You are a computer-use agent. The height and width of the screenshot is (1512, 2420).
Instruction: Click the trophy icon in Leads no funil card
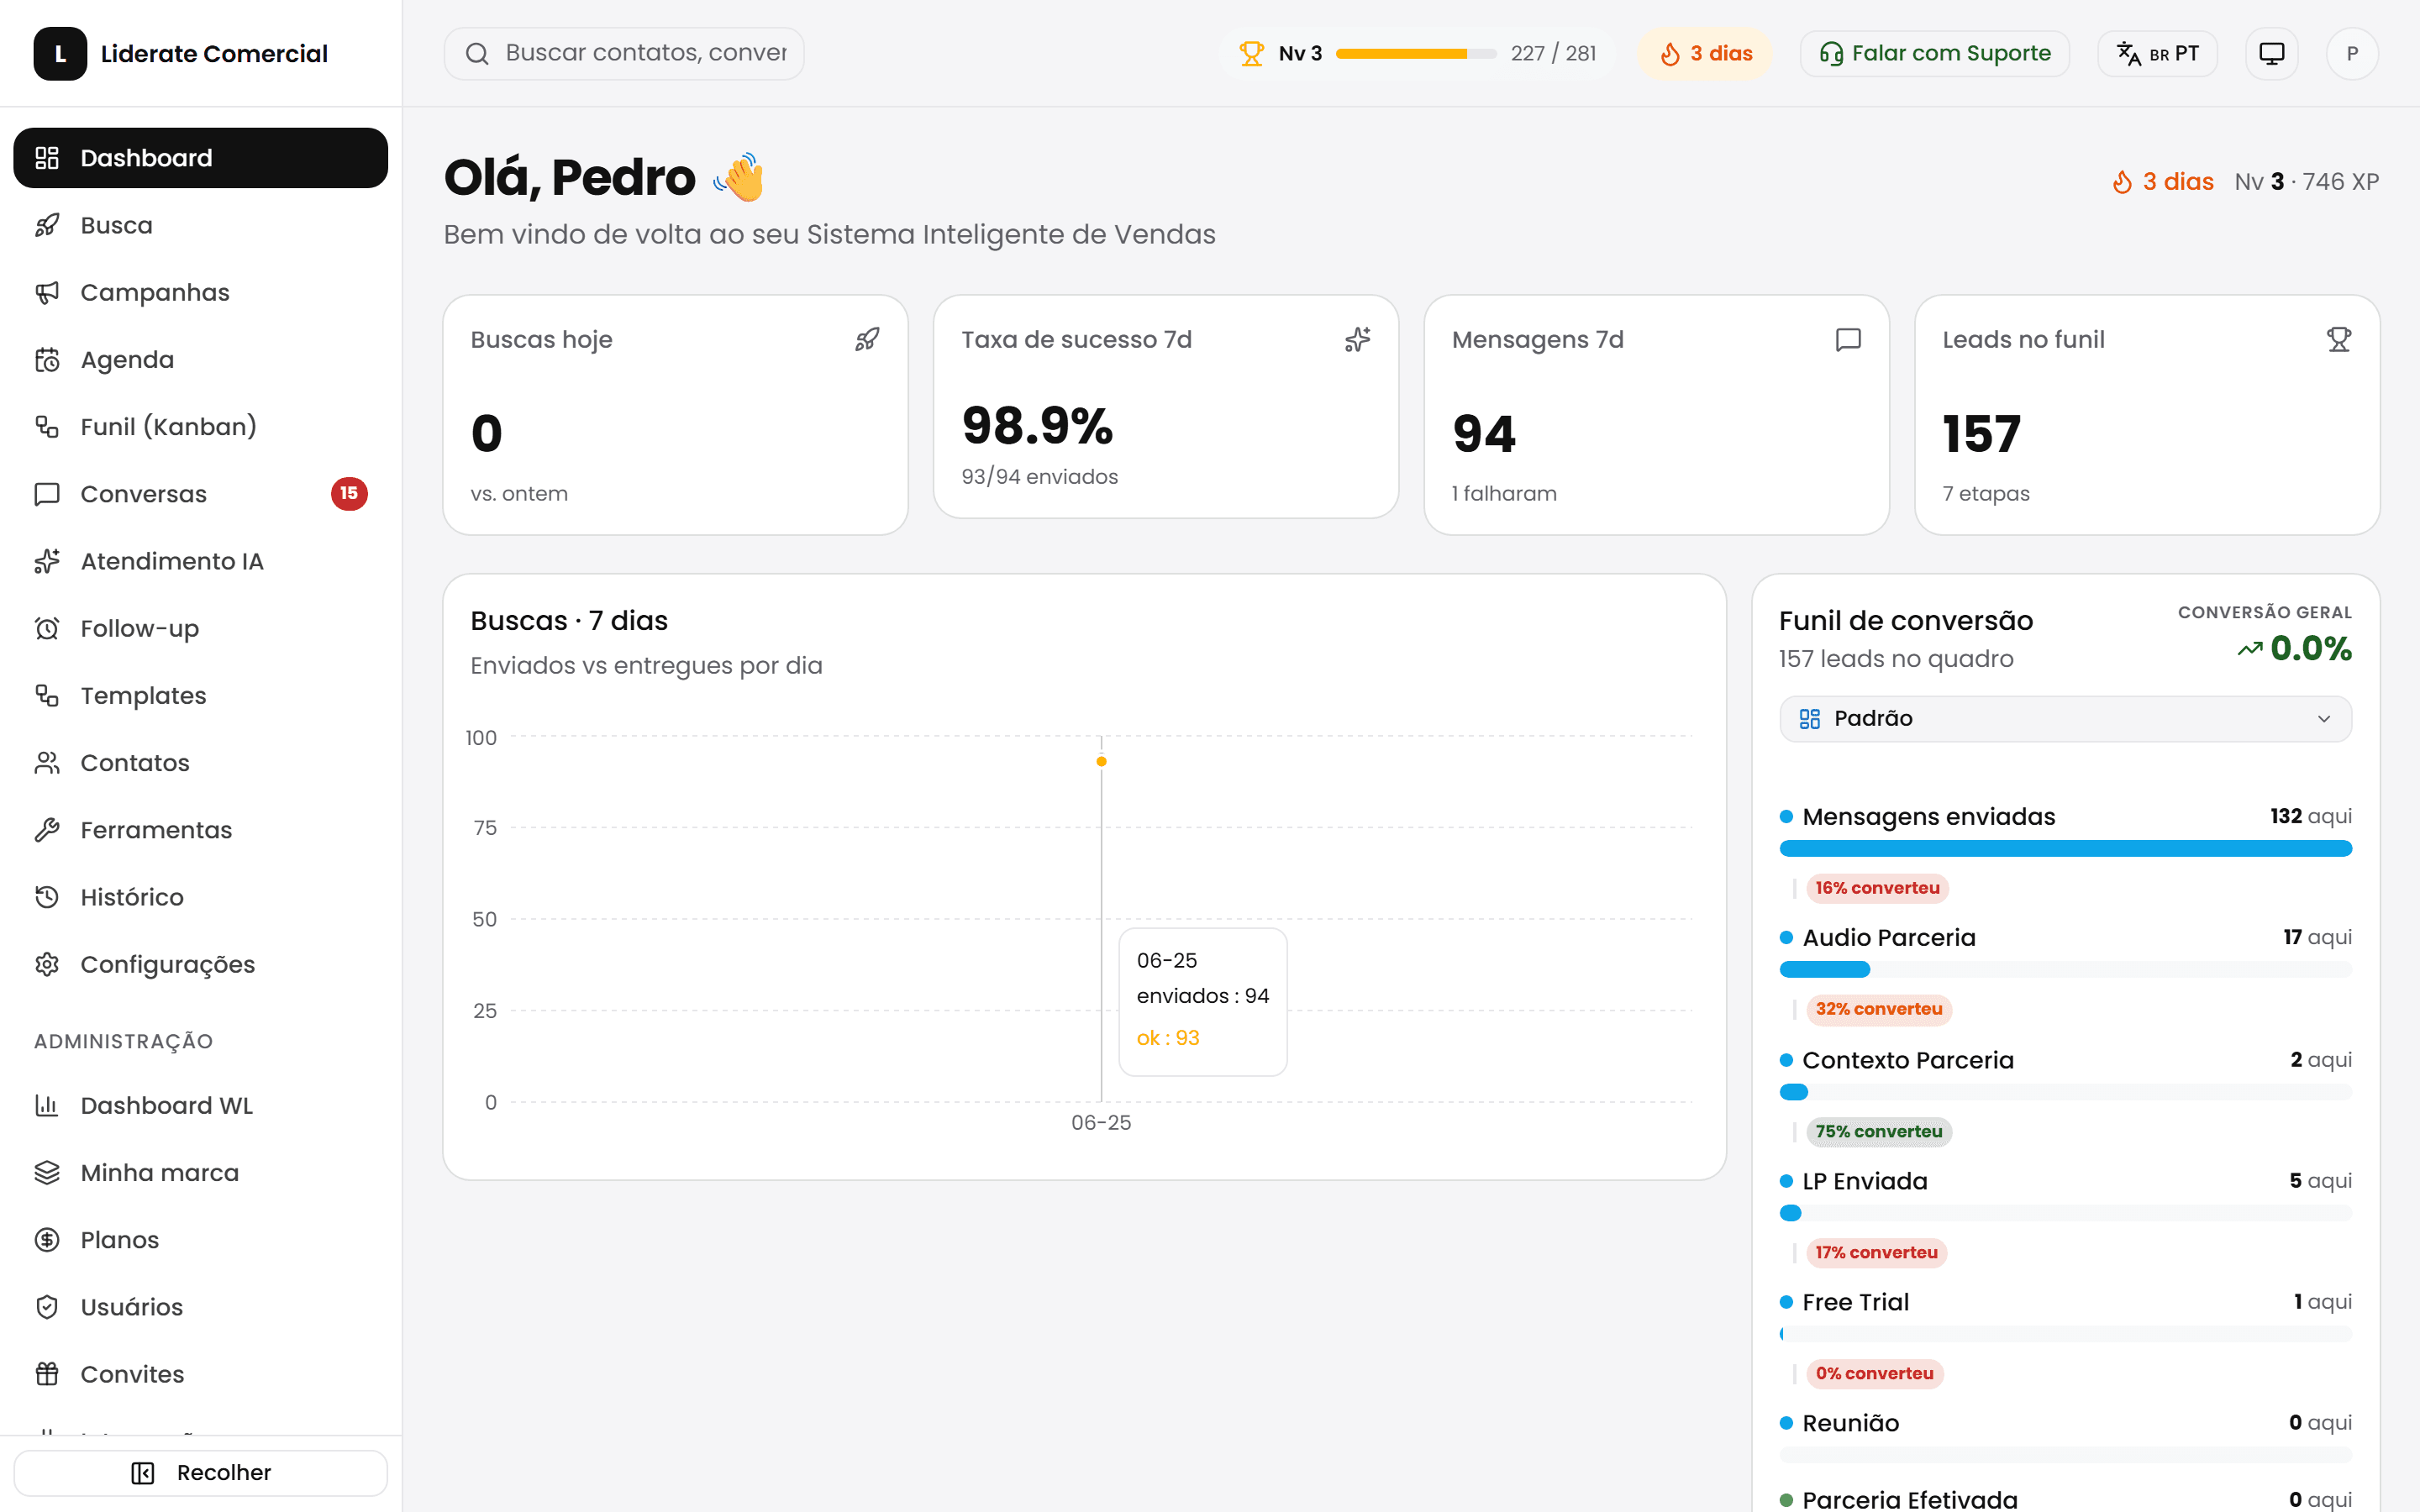tap(2338, 340)
